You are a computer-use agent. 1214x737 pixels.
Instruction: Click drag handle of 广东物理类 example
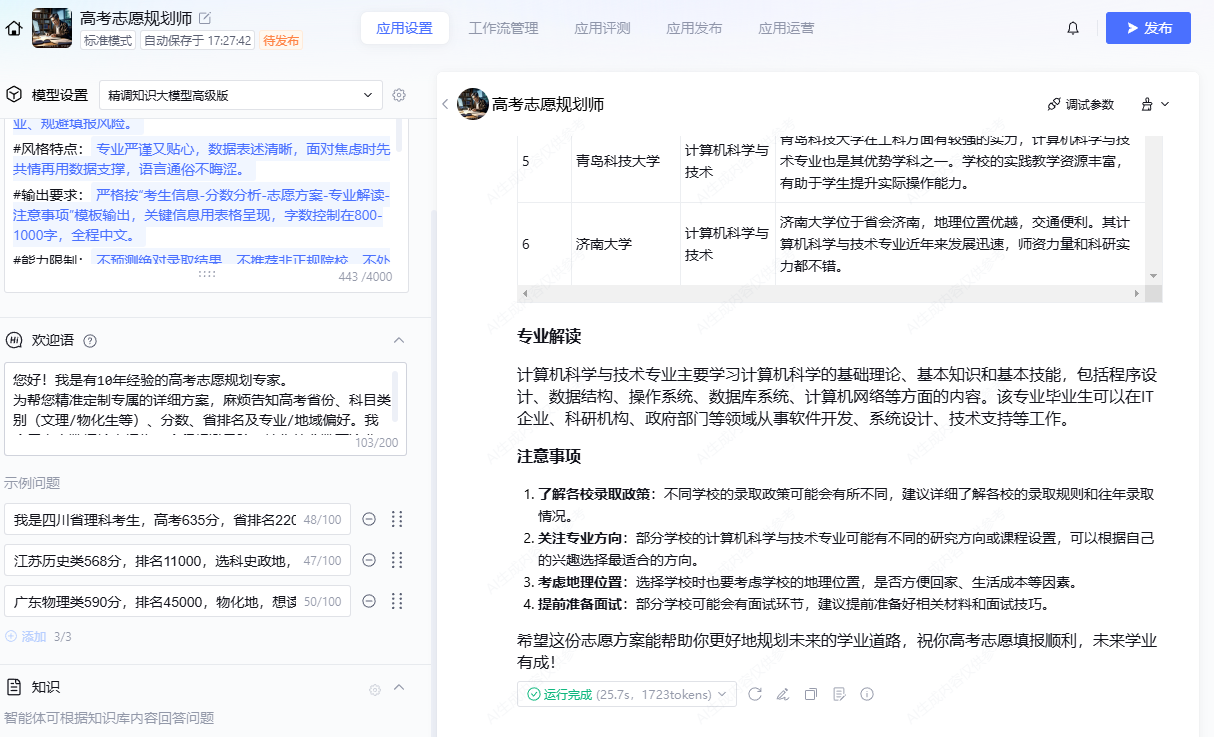pos(397,601)
